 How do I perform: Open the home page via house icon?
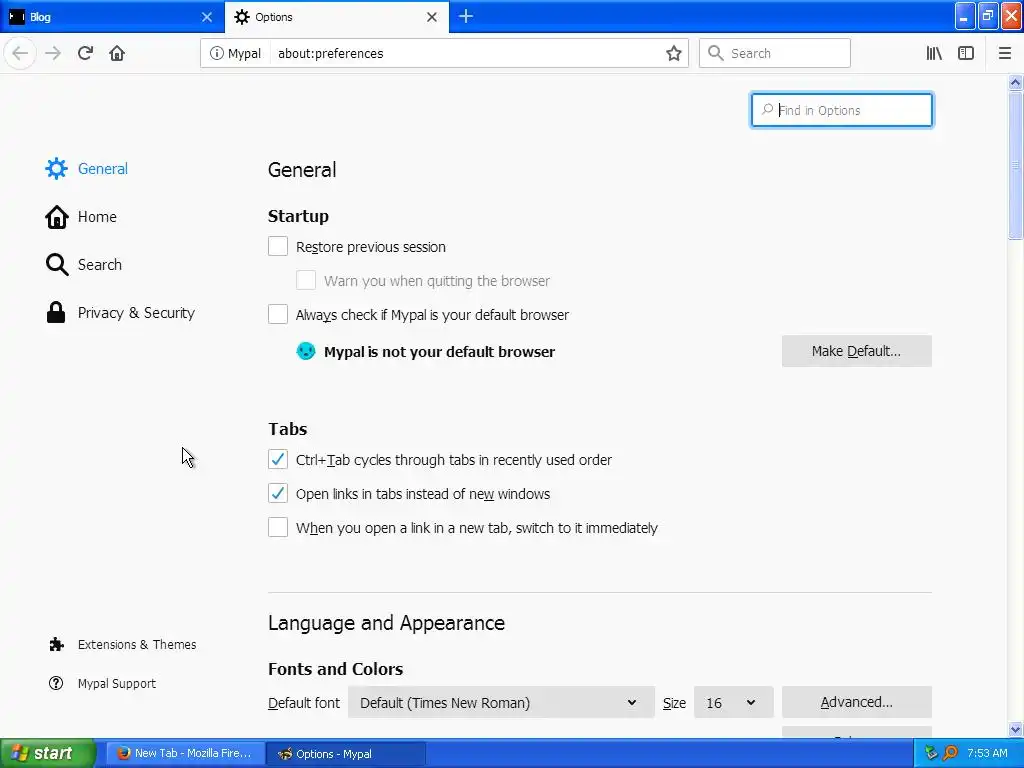(x=117, y=53)
